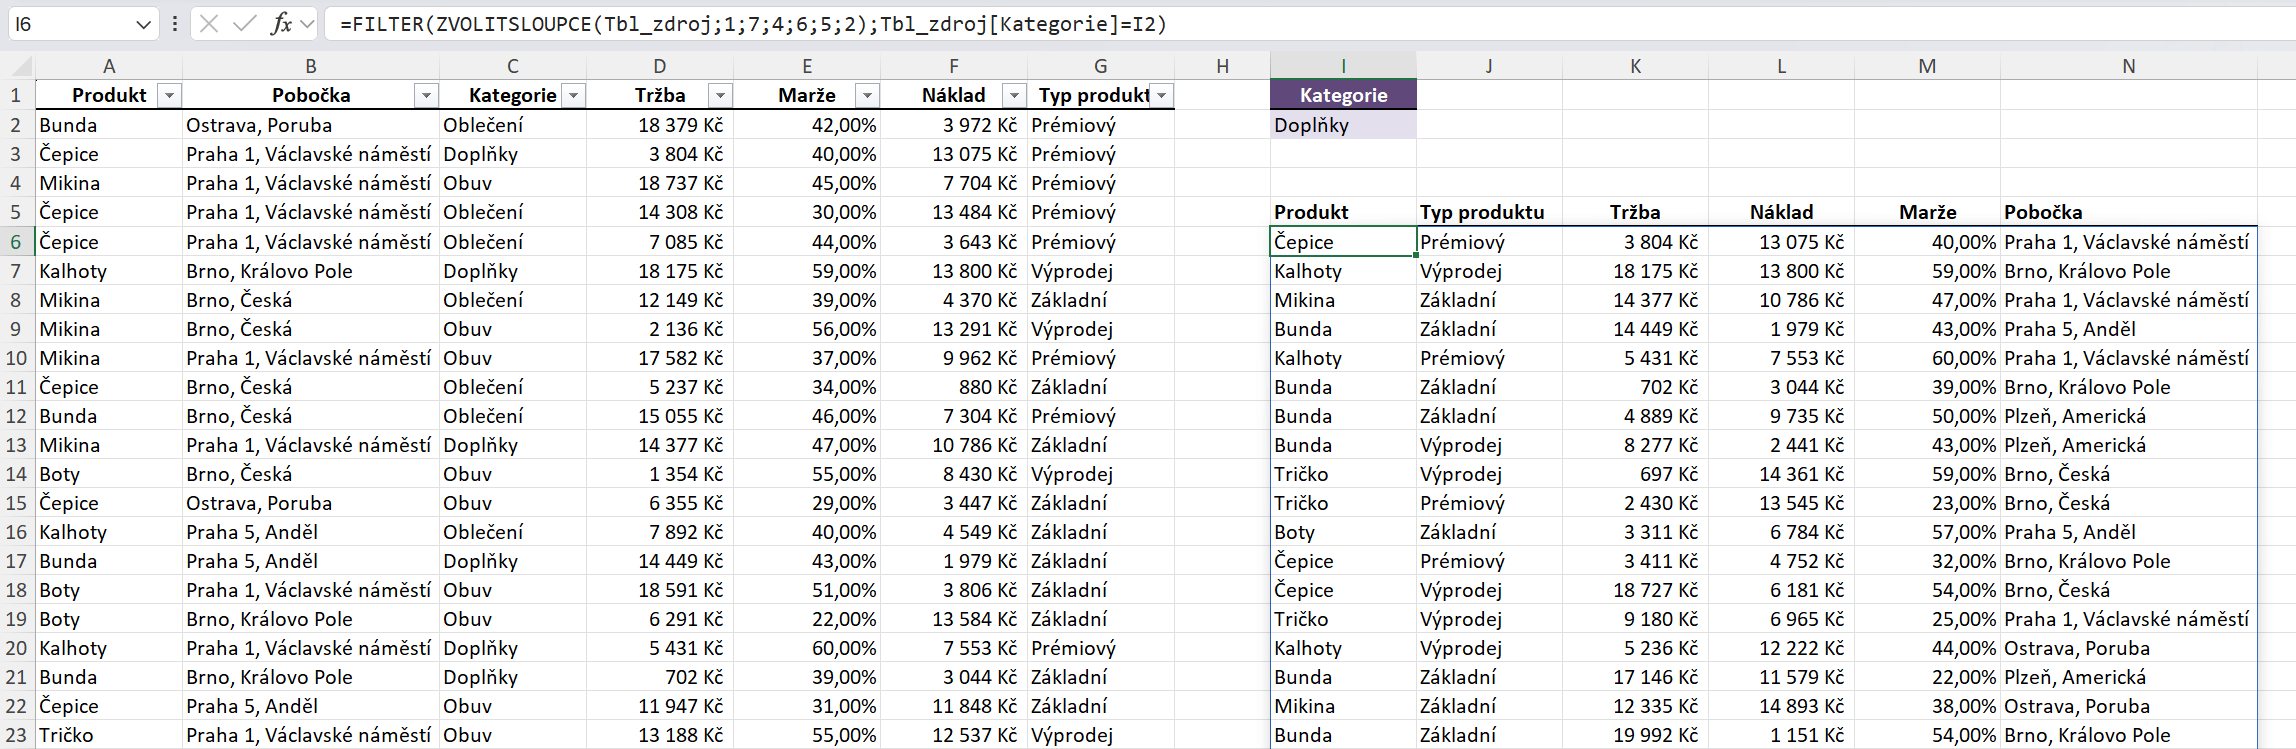This screenshot has height=749, width=2296.
Task: Open the Kategorie column filter dropdown
Action: point(574,95)
